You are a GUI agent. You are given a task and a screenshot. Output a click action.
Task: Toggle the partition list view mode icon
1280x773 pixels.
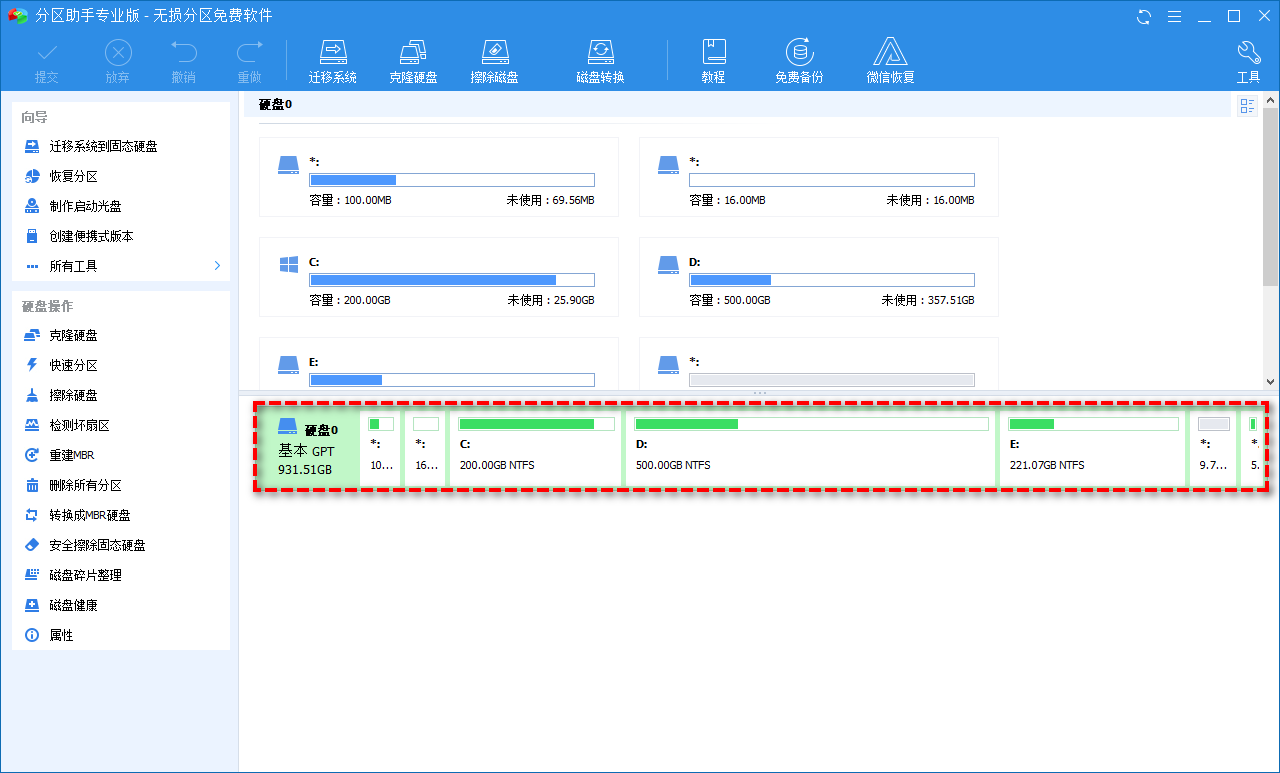click(x=1247, y=106)
